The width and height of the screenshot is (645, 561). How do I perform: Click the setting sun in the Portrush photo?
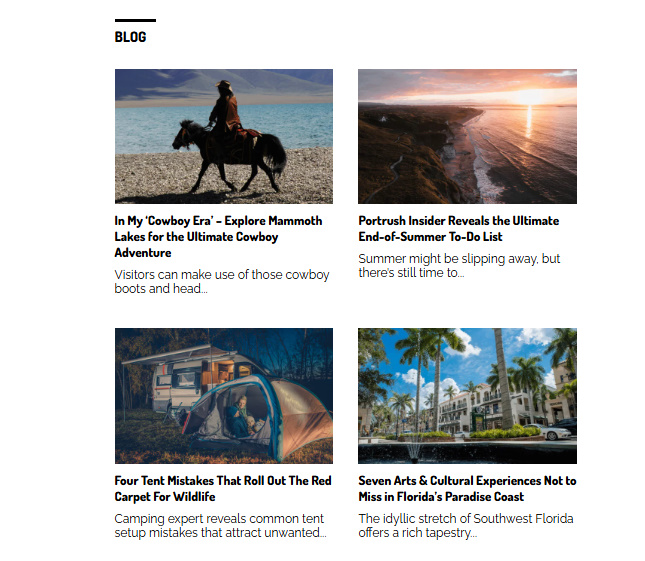tap(529, 97)
